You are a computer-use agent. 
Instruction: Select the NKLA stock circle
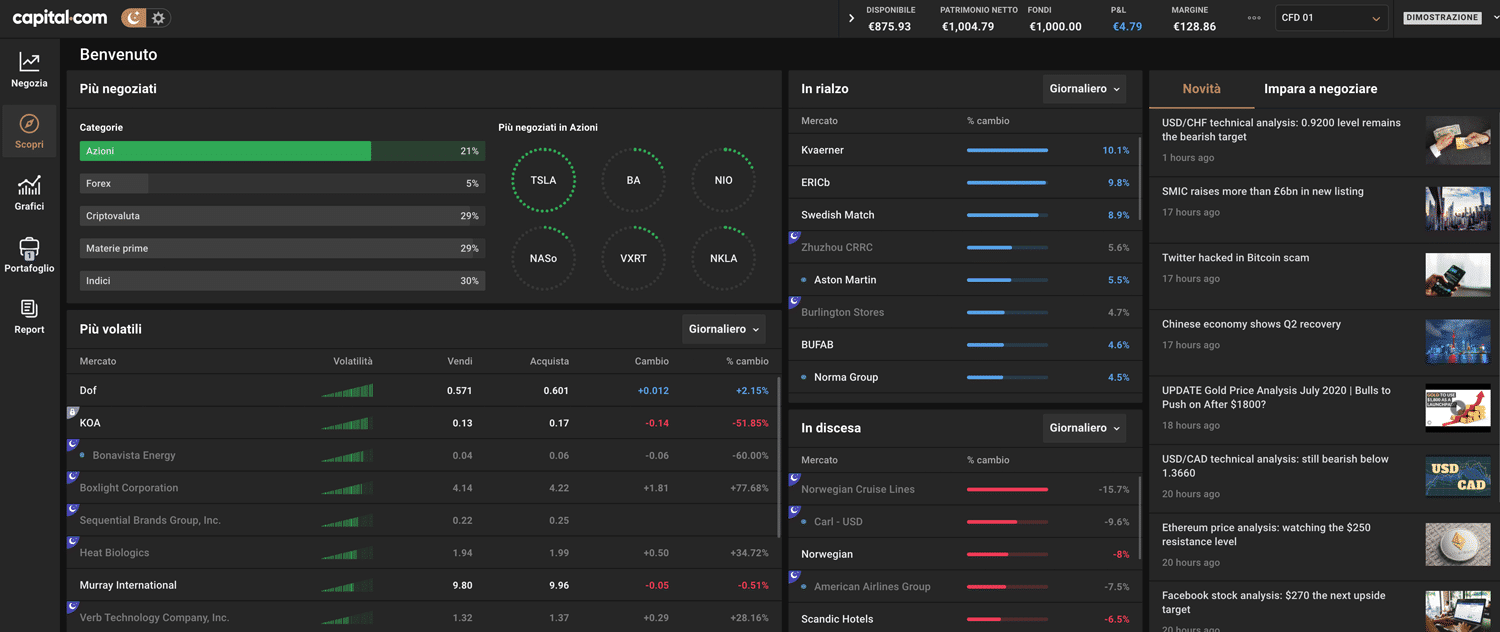(x=723, y=258)
